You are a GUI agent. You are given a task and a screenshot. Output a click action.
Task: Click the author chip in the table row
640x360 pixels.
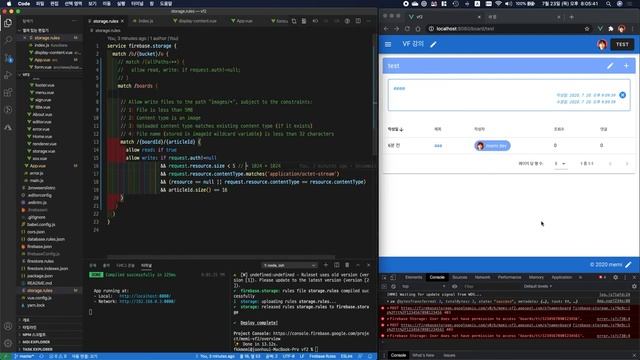pyautogui.click(x=492, y=146)
